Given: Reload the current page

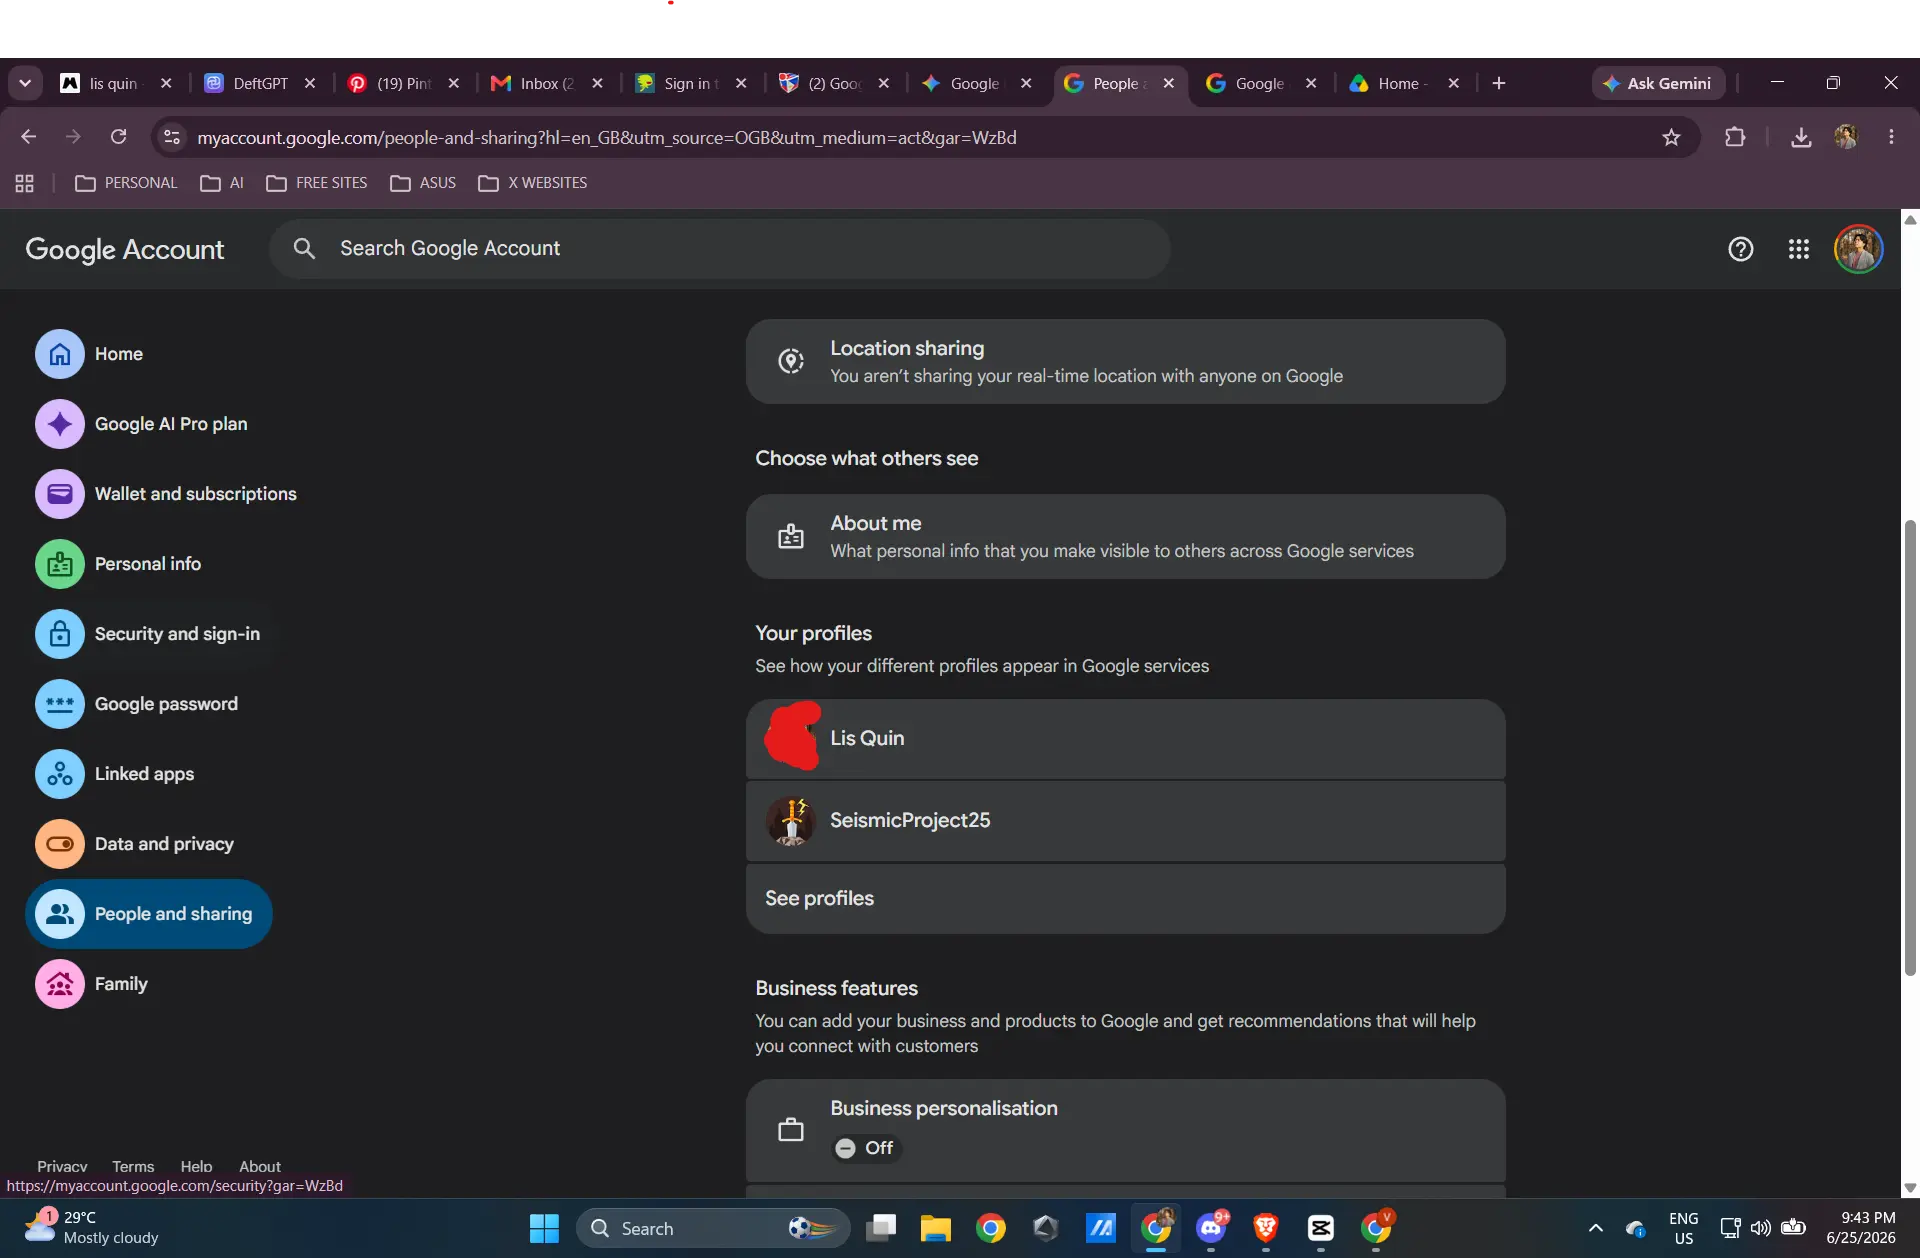Looking at the screenshot, I should click(x=118, y=137).
